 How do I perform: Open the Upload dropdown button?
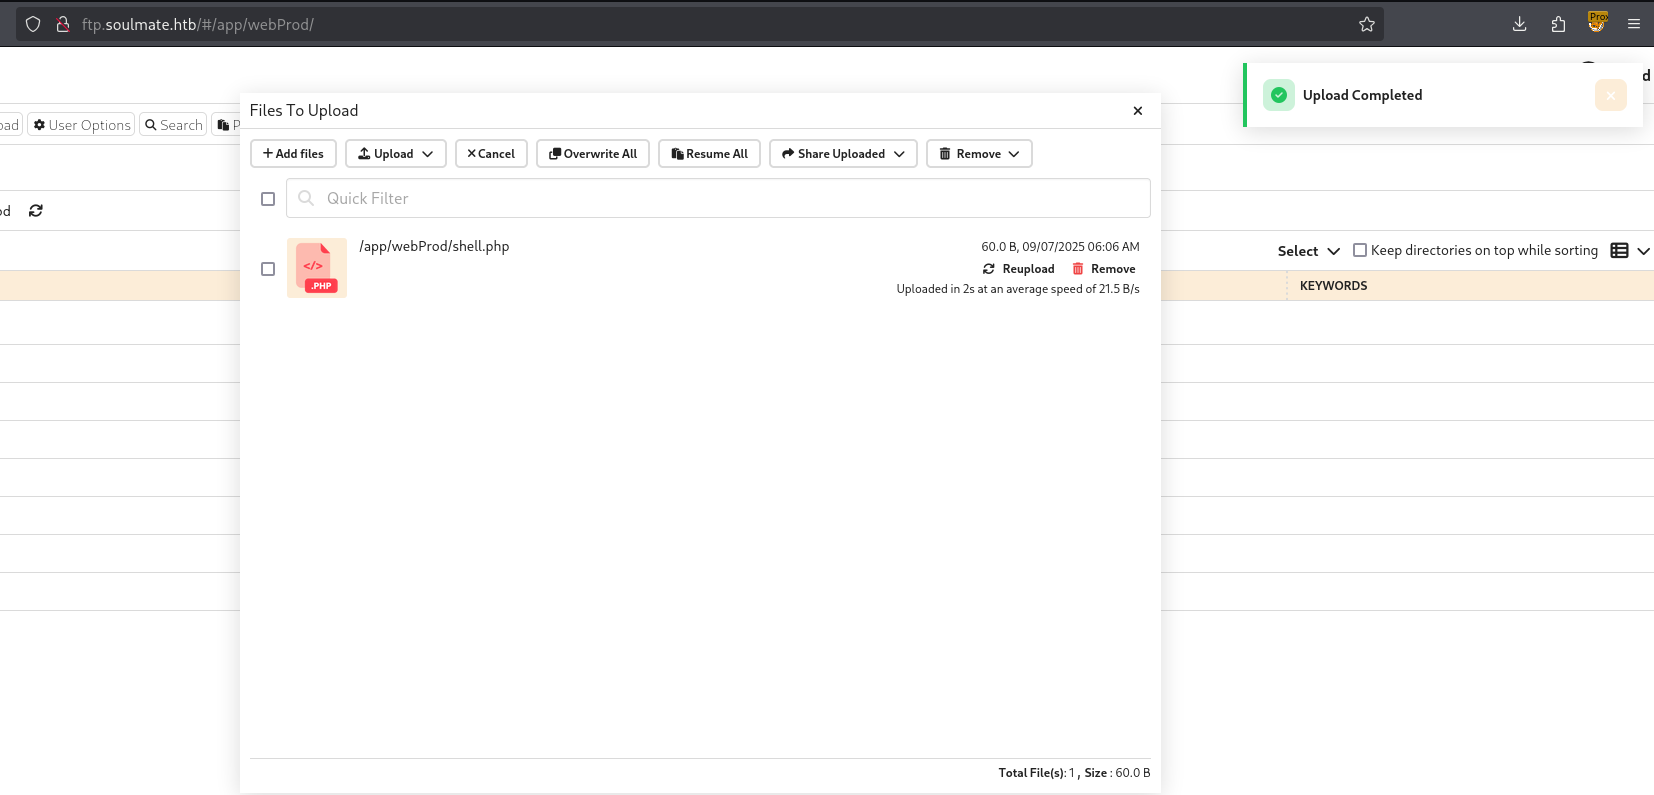coord(396,154)
